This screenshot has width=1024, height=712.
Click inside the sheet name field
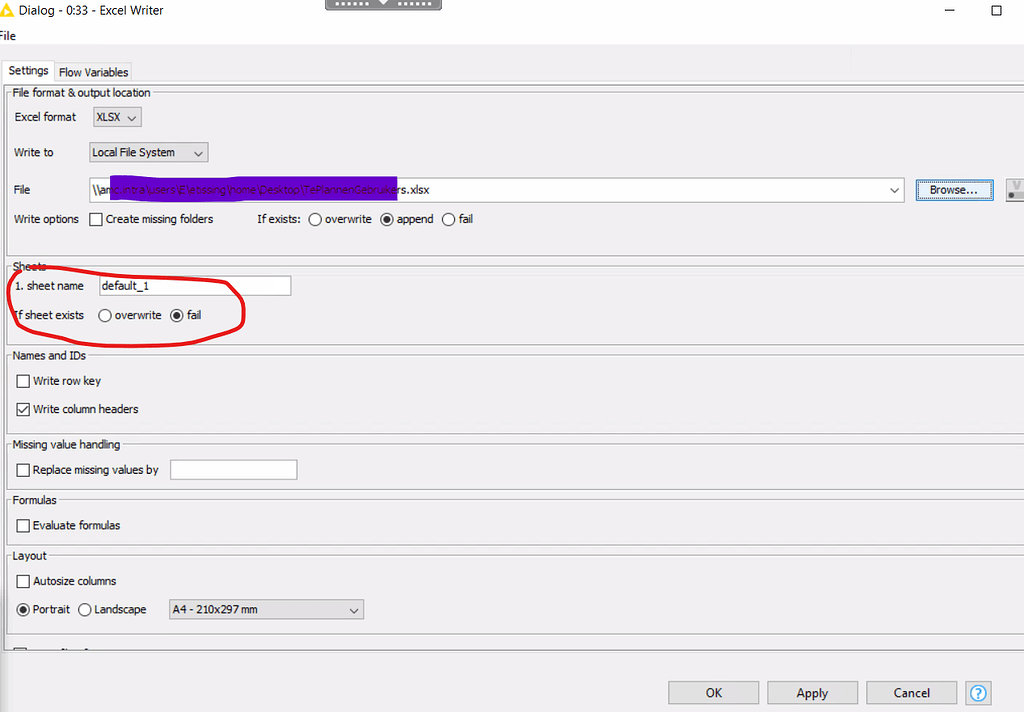point(195,286)
